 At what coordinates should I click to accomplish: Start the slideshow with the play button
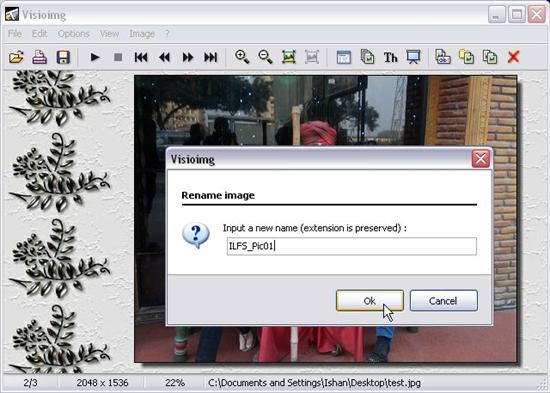(95, 57)
